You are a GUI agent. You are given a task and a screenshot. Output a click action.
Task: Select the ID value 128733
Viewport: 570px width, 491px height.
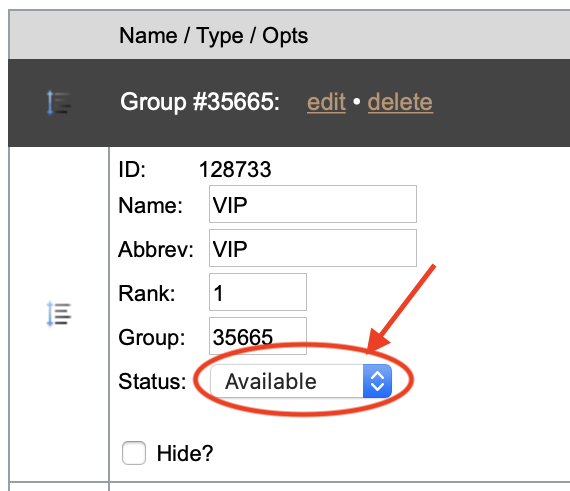tap(235, 170)
